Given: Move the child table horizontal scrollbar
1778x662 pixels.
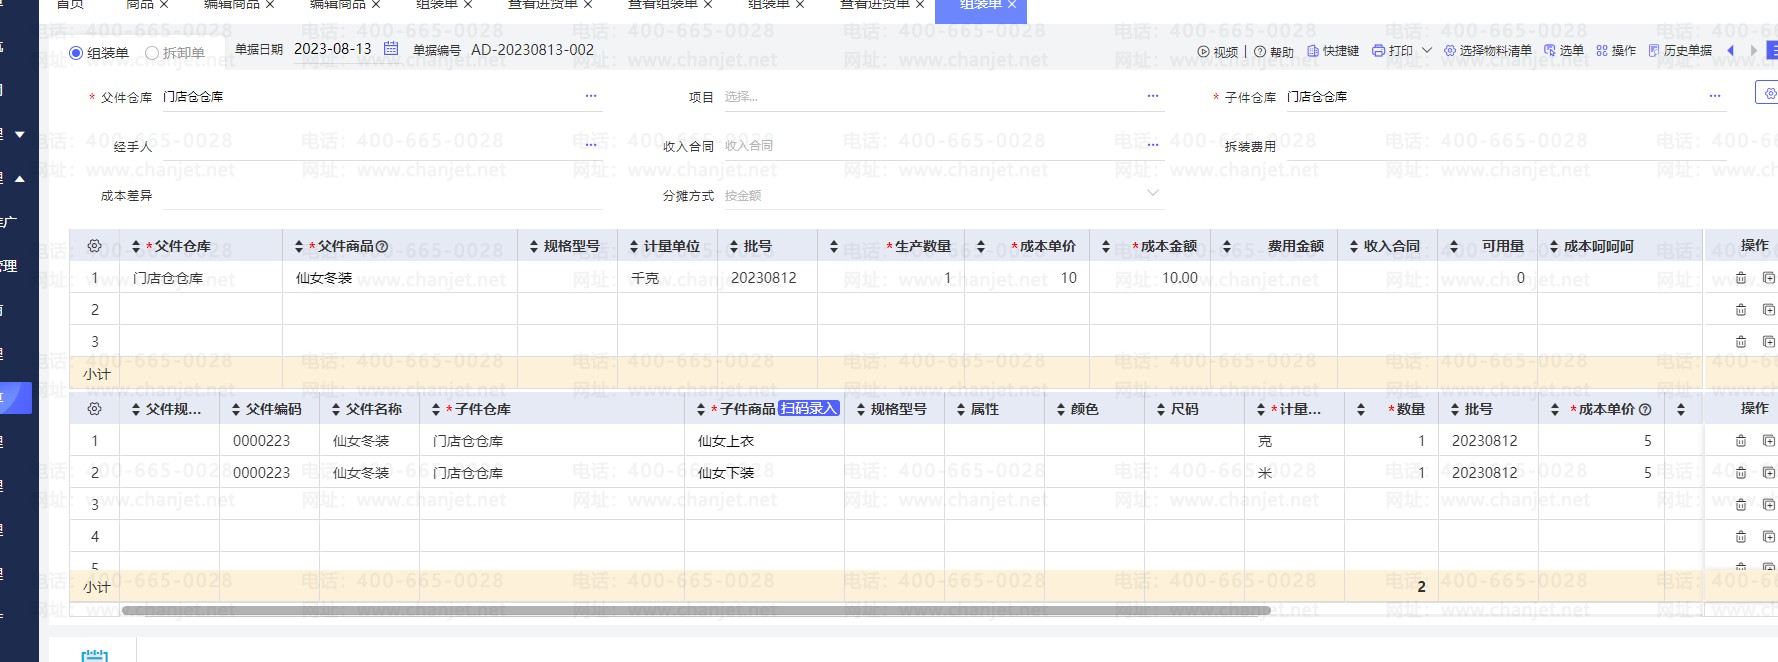Looking at the screenshot, I should click(x=696, y=610).
